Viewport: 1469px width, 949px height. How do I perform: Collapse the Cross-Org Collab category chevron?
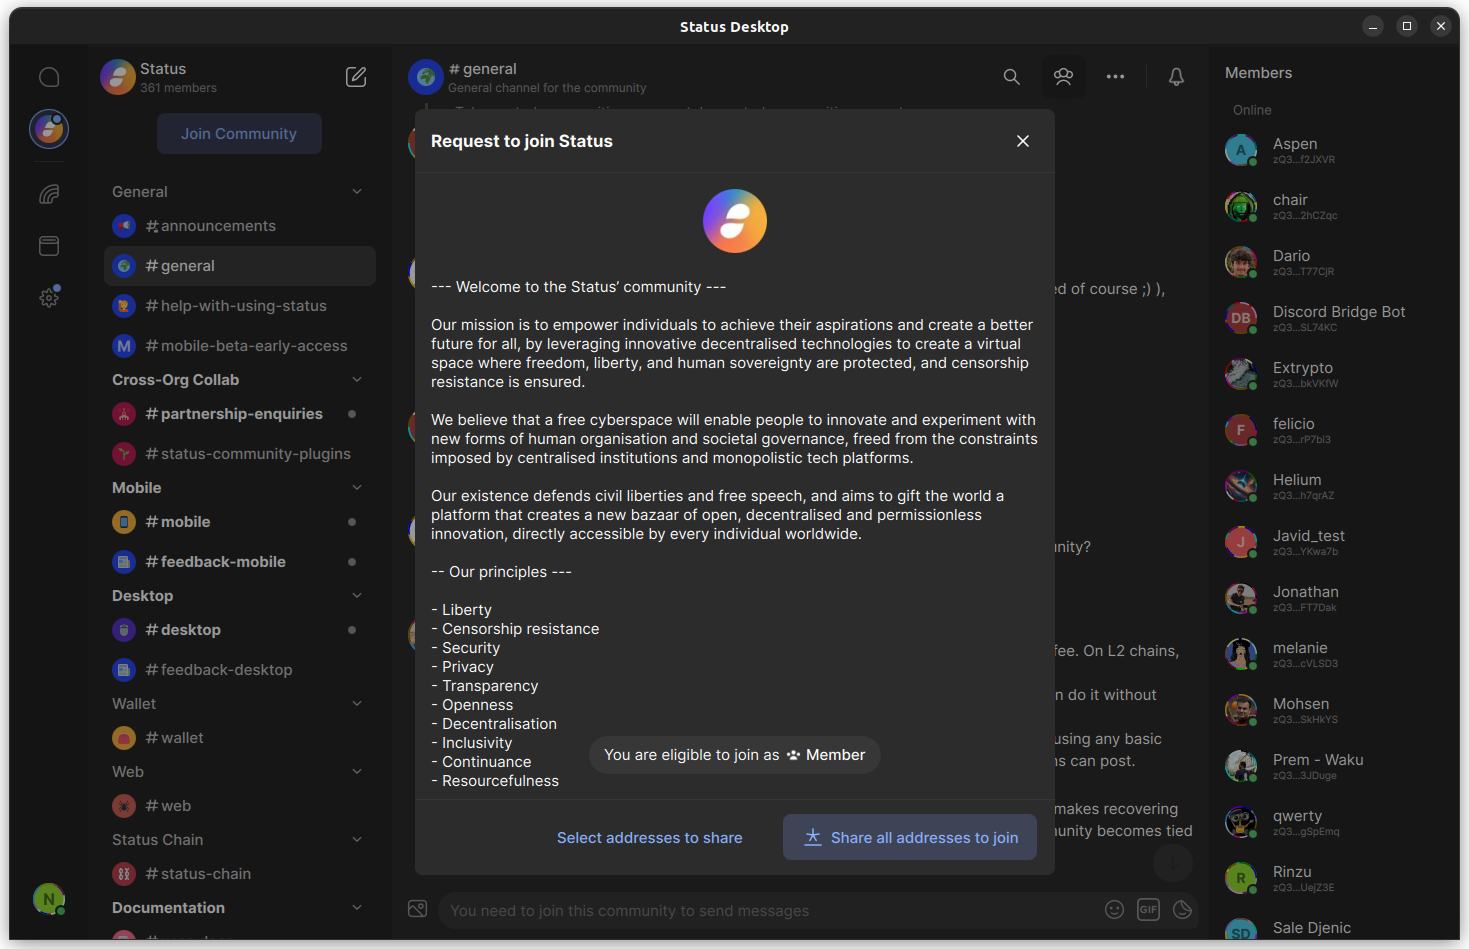click(x=357, y=380)
